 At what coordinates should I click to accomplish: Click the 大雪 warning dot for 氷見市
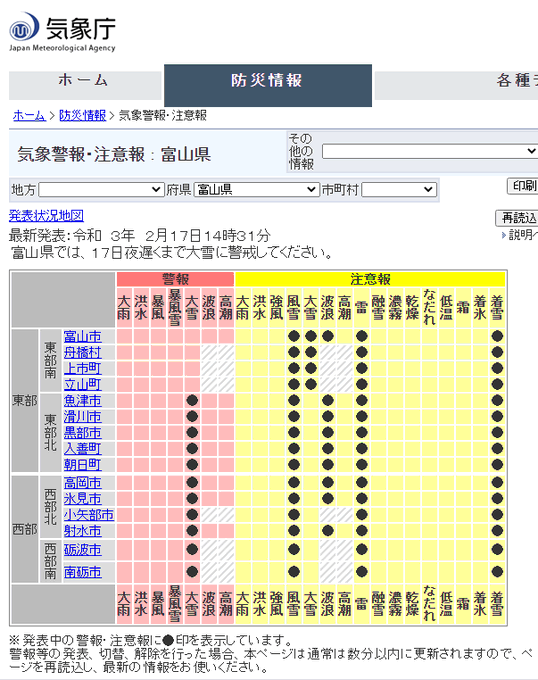tap(192, 499)
